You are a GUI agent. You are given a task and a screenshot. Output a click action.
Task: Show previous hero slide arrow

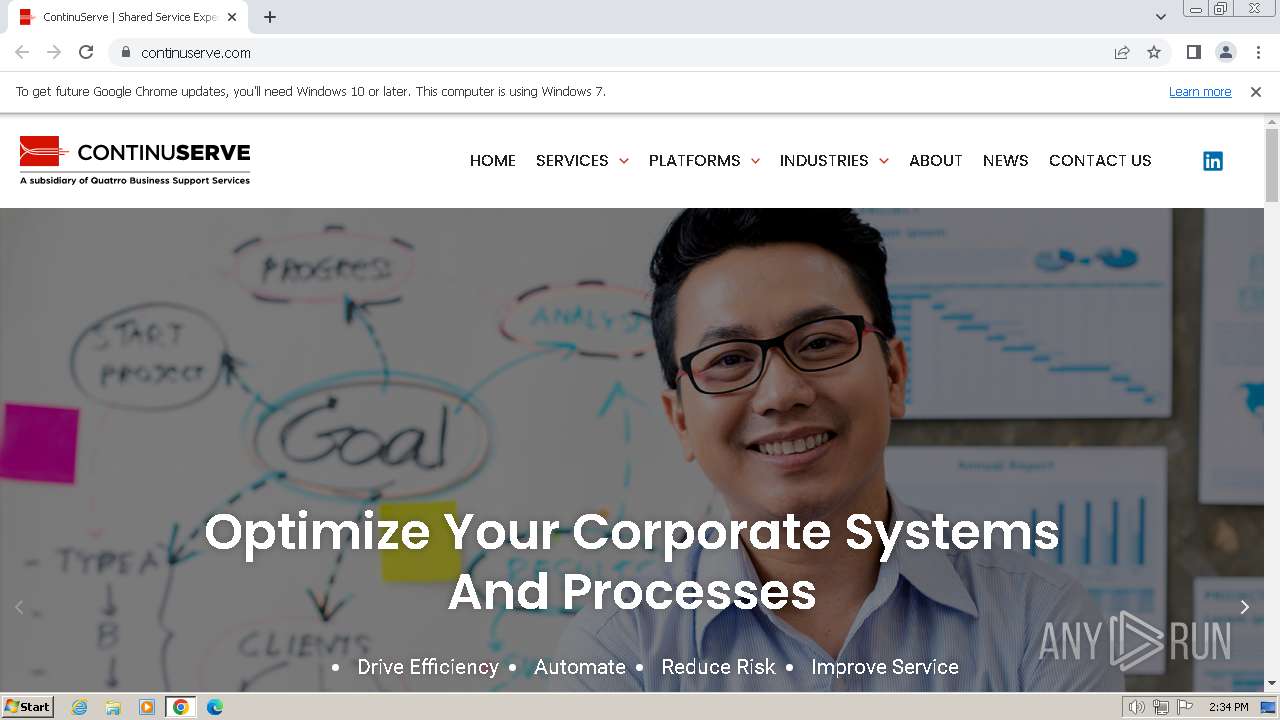pos(19,607)
